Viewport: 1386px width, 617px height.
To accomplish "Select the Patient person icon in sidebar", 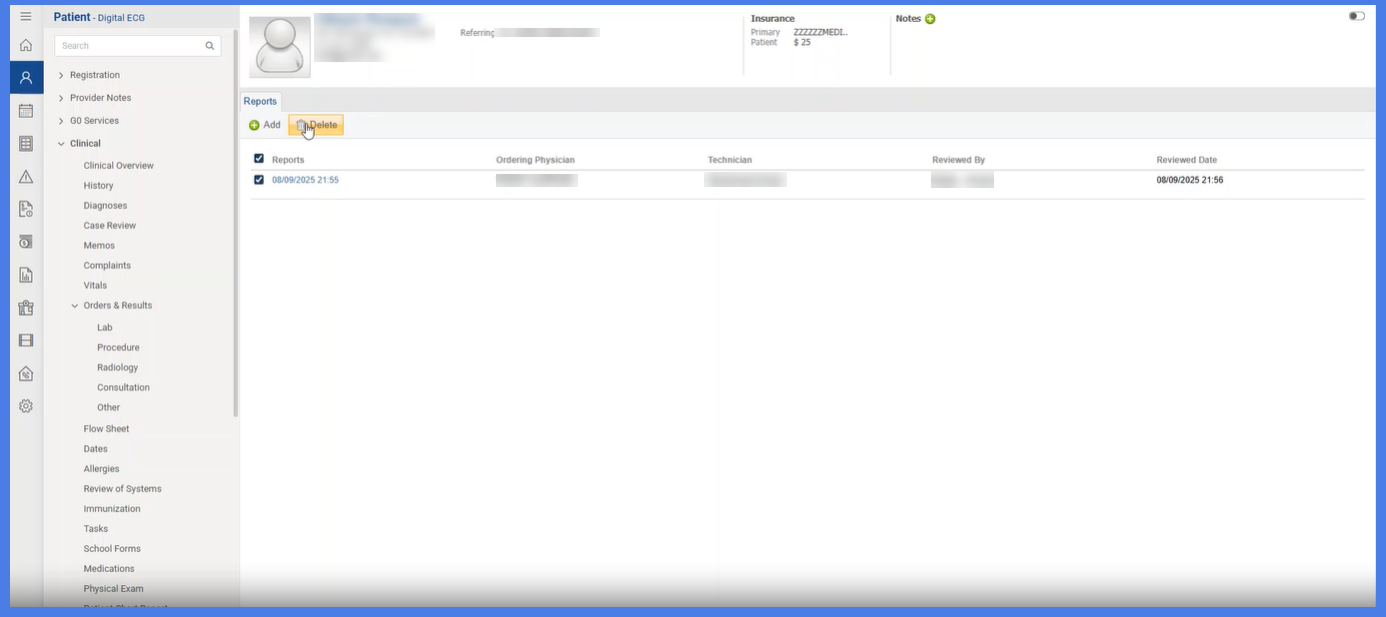I will tap(26, 77).
